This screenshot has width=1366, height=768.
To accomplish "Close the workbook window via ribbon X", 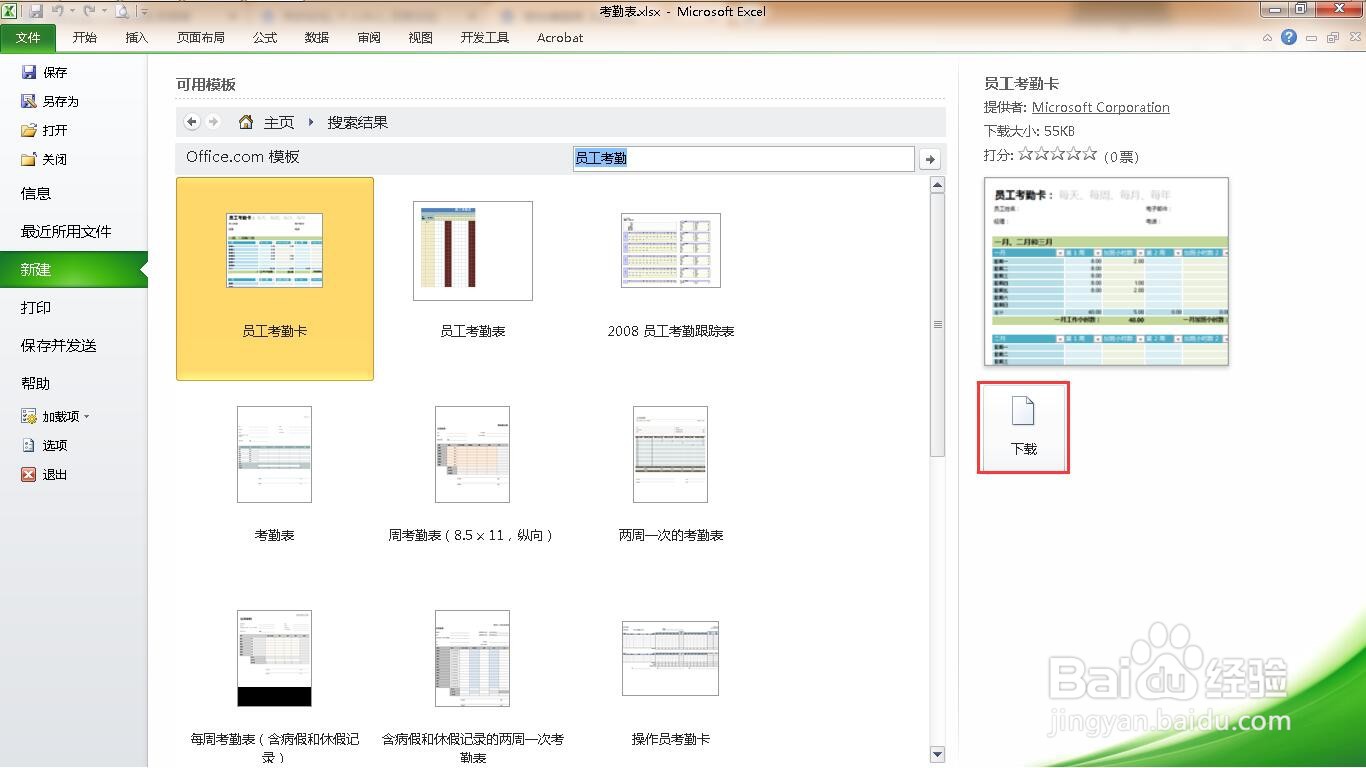I will (1353, 38).
